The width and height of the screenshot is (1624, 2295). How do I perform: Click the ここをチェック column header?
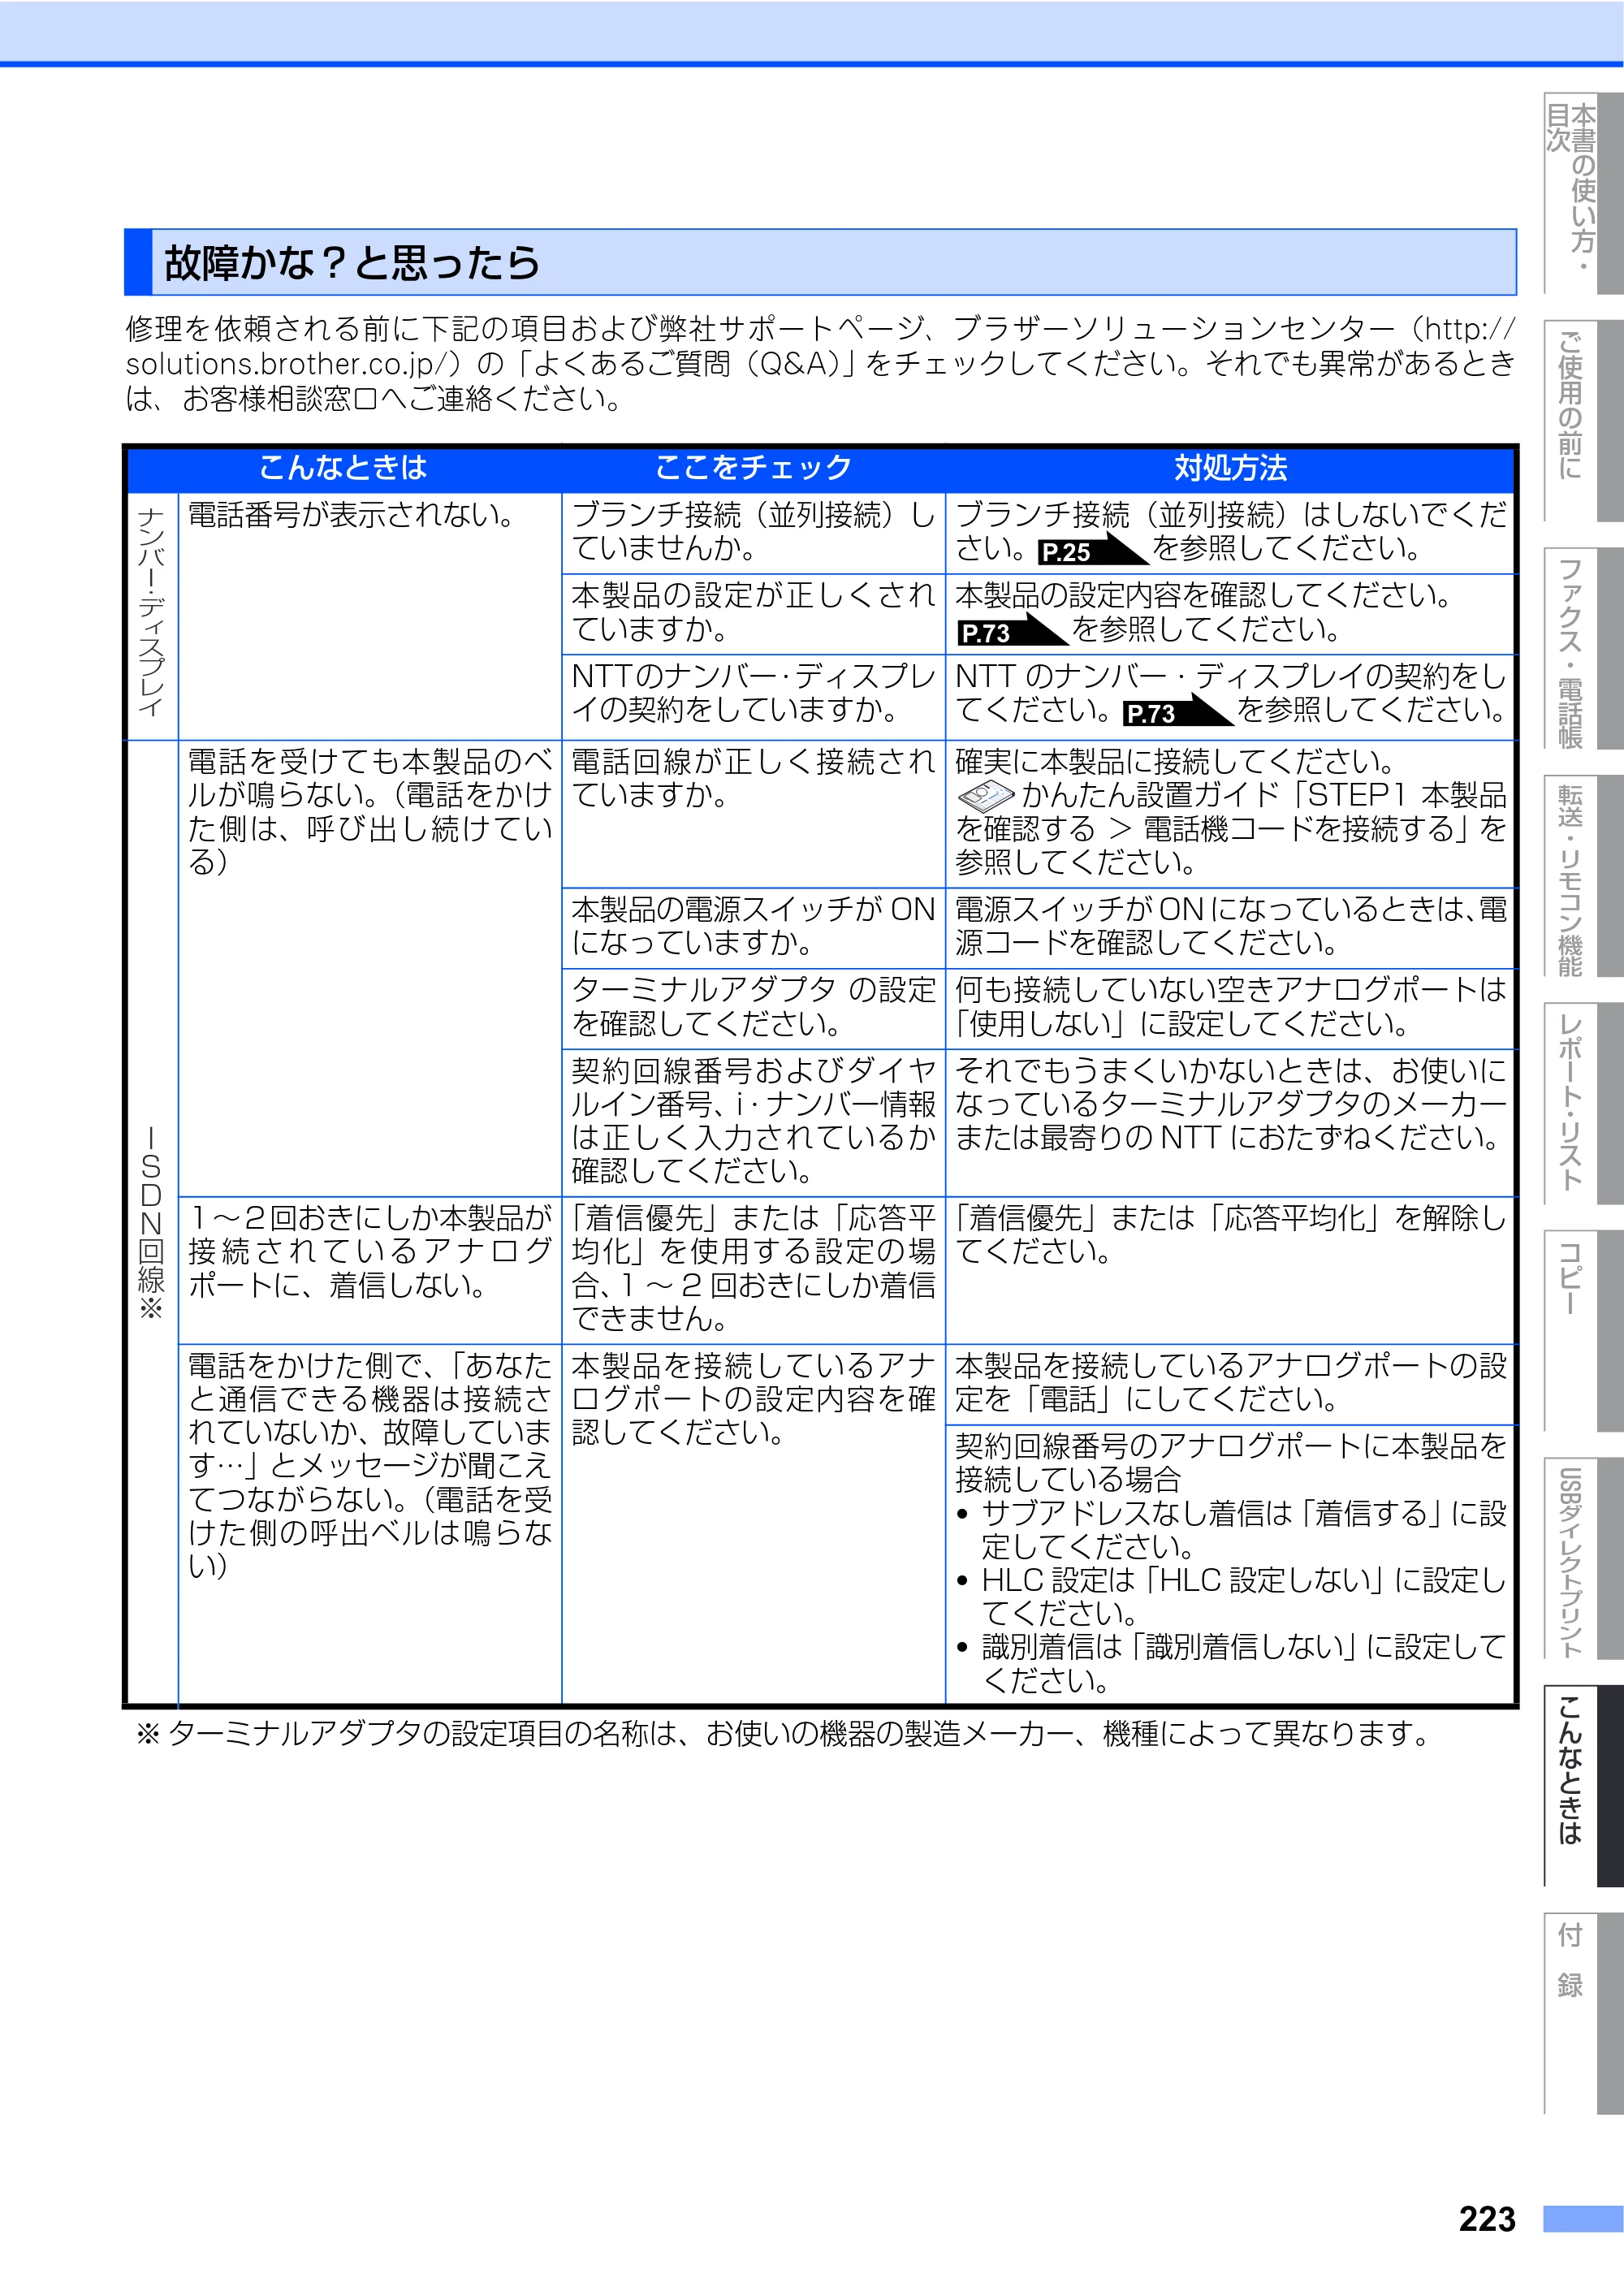click(x=753, y=467)
